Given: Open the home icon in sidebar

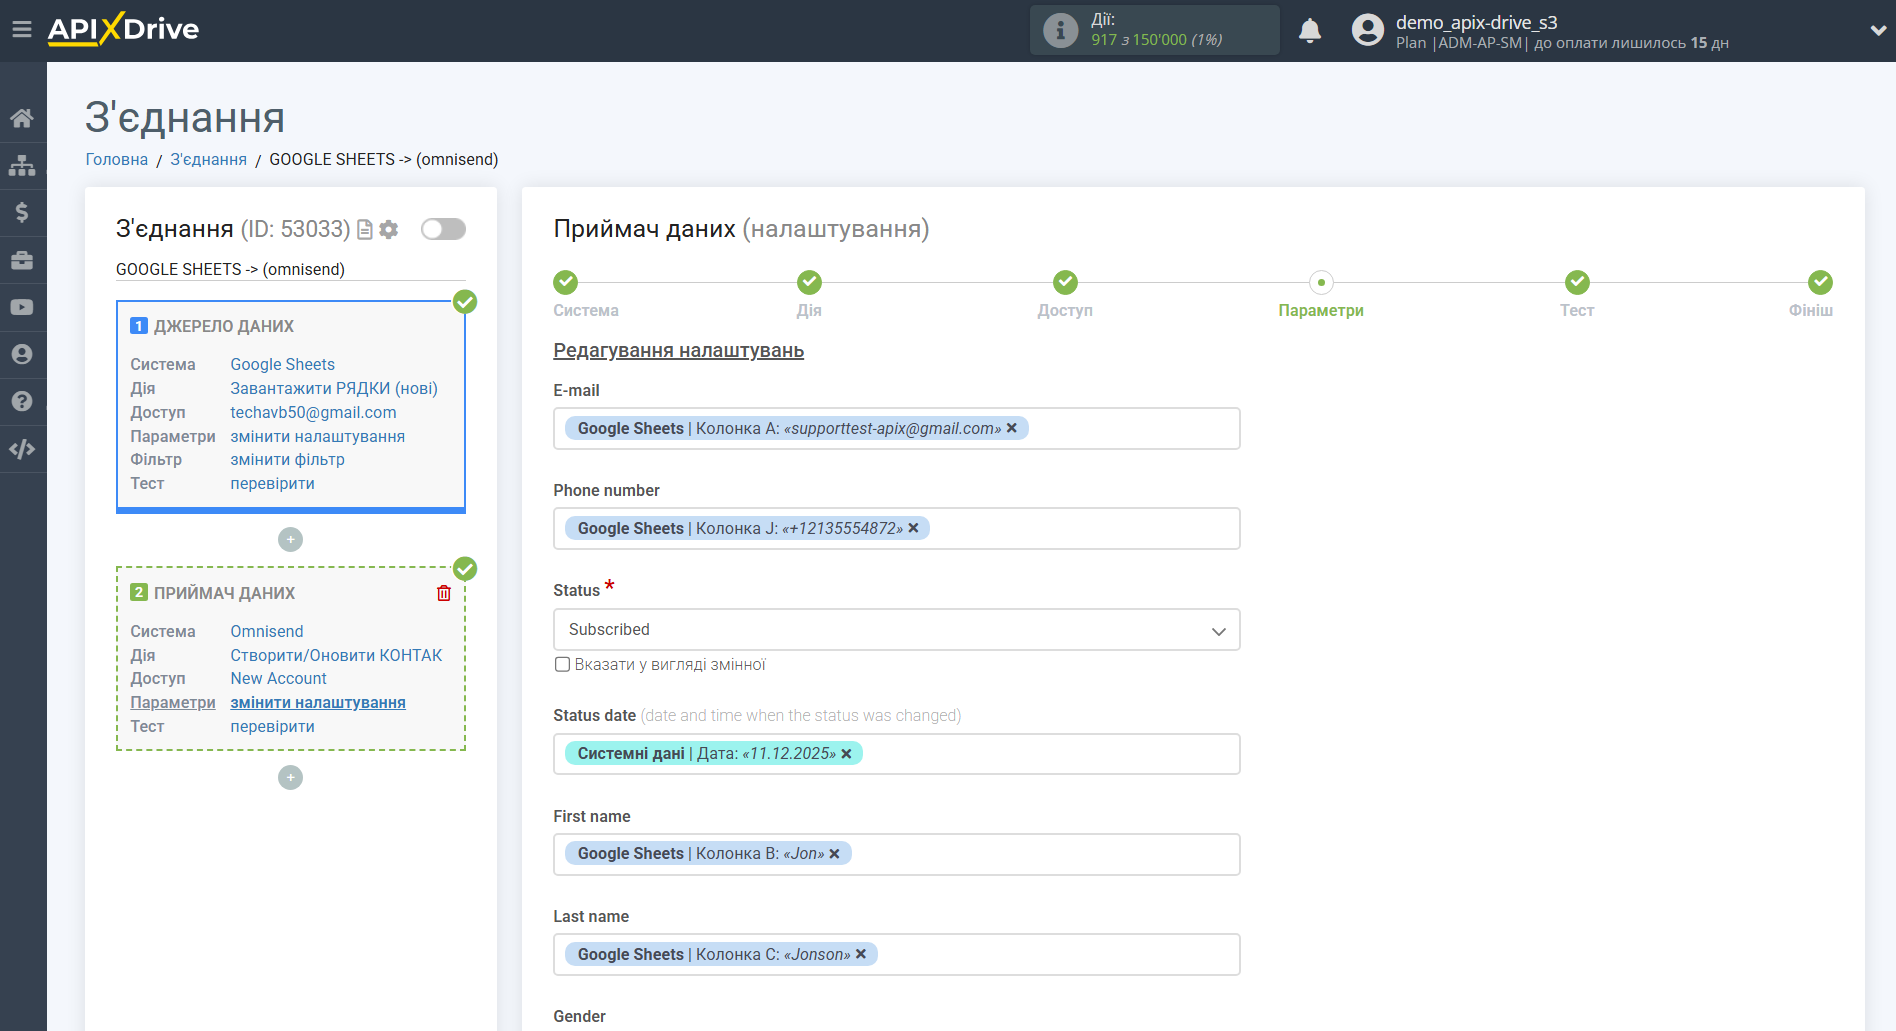Looking at the screenshot, I should click(x=22, y=118).
